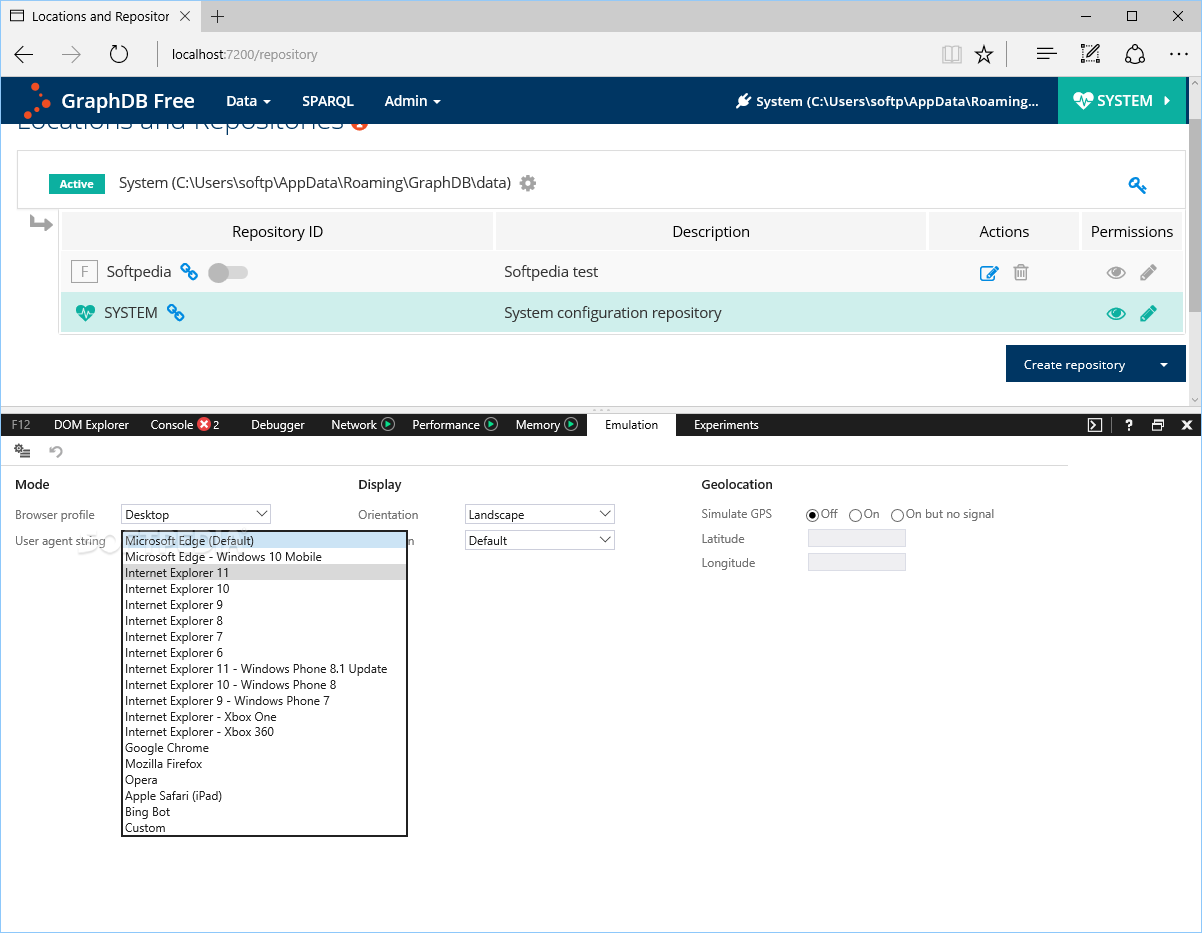Expand the SYSTEM repository selector
This screenshot has width=1202, height=933.
click(1123, 101)
